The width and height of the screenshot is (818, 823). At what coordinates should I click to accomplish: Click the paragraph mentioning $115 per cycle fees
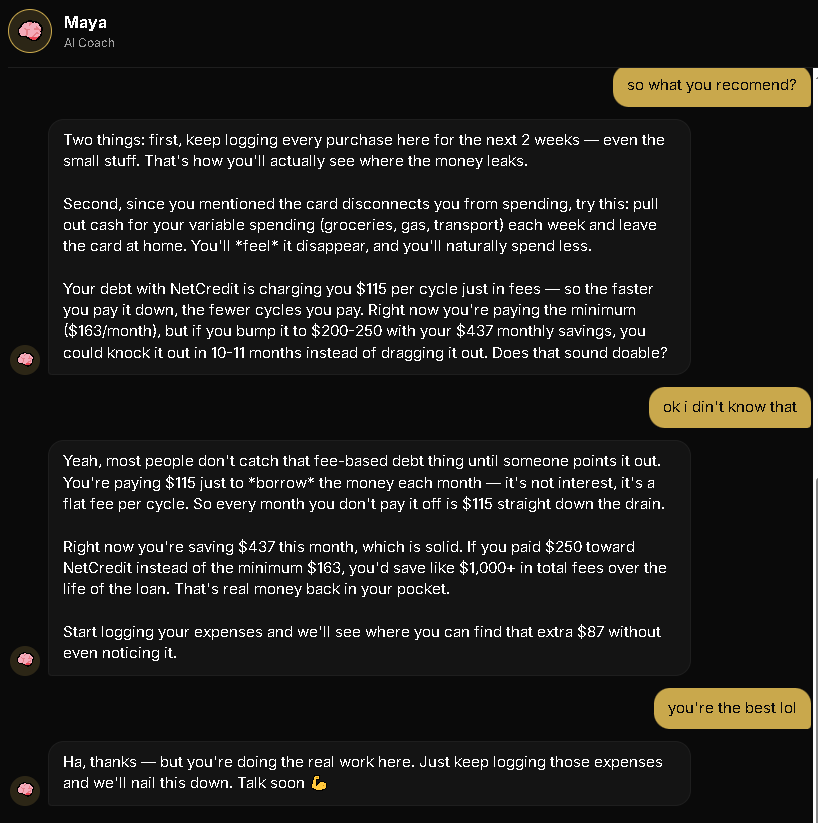(365, 320)
